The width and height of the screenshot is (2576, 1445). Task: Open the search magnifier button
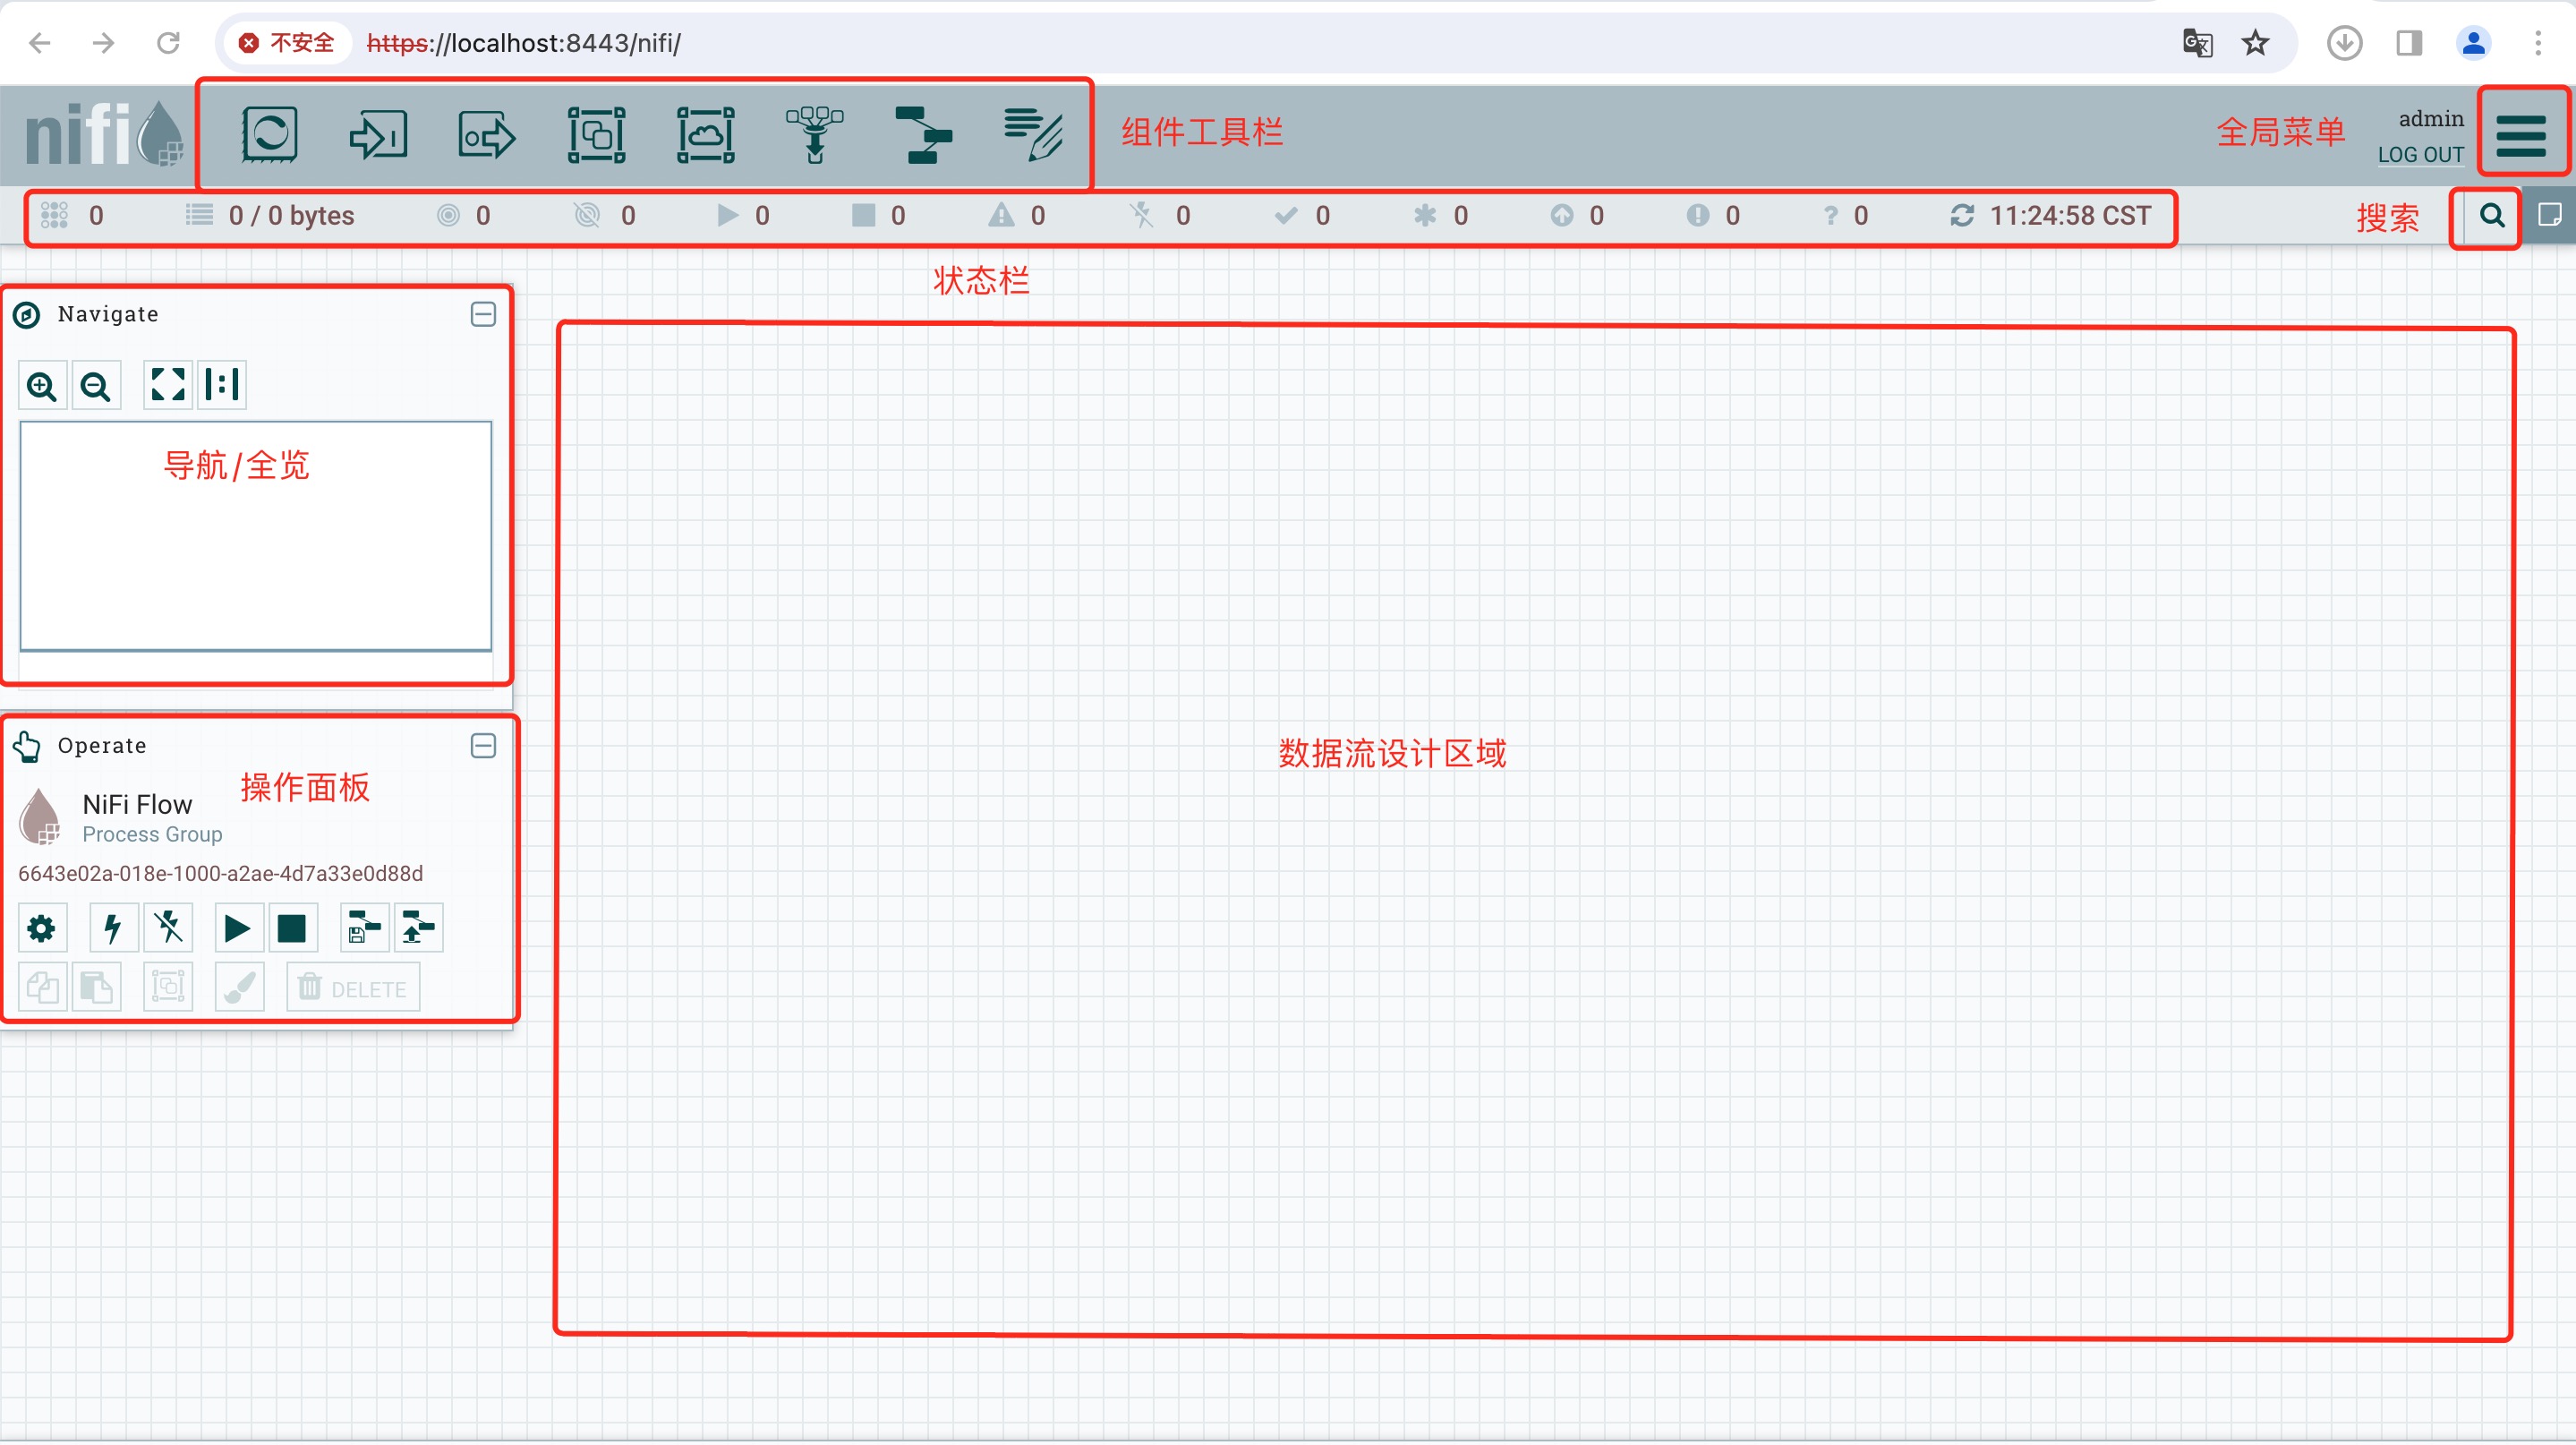pos(2492,215)
